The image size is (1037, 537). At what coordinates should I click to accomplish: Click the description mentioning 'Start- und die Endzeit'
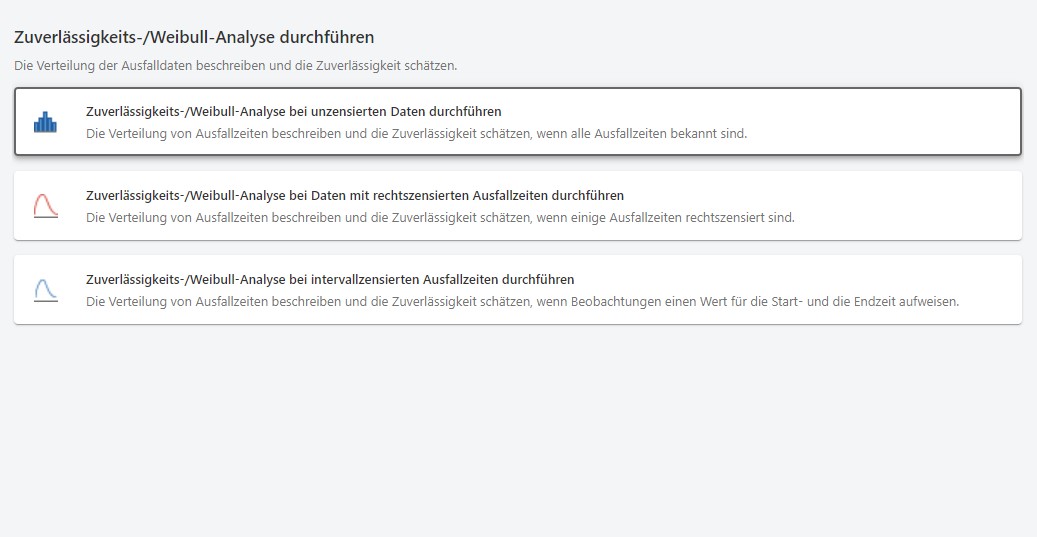(800, 301)
